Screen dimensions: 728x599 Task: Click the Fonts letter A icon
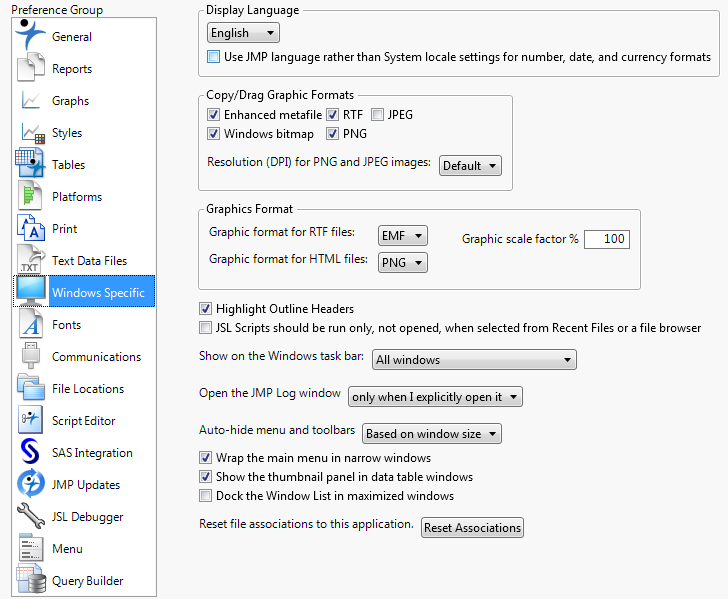coord(31,324)
